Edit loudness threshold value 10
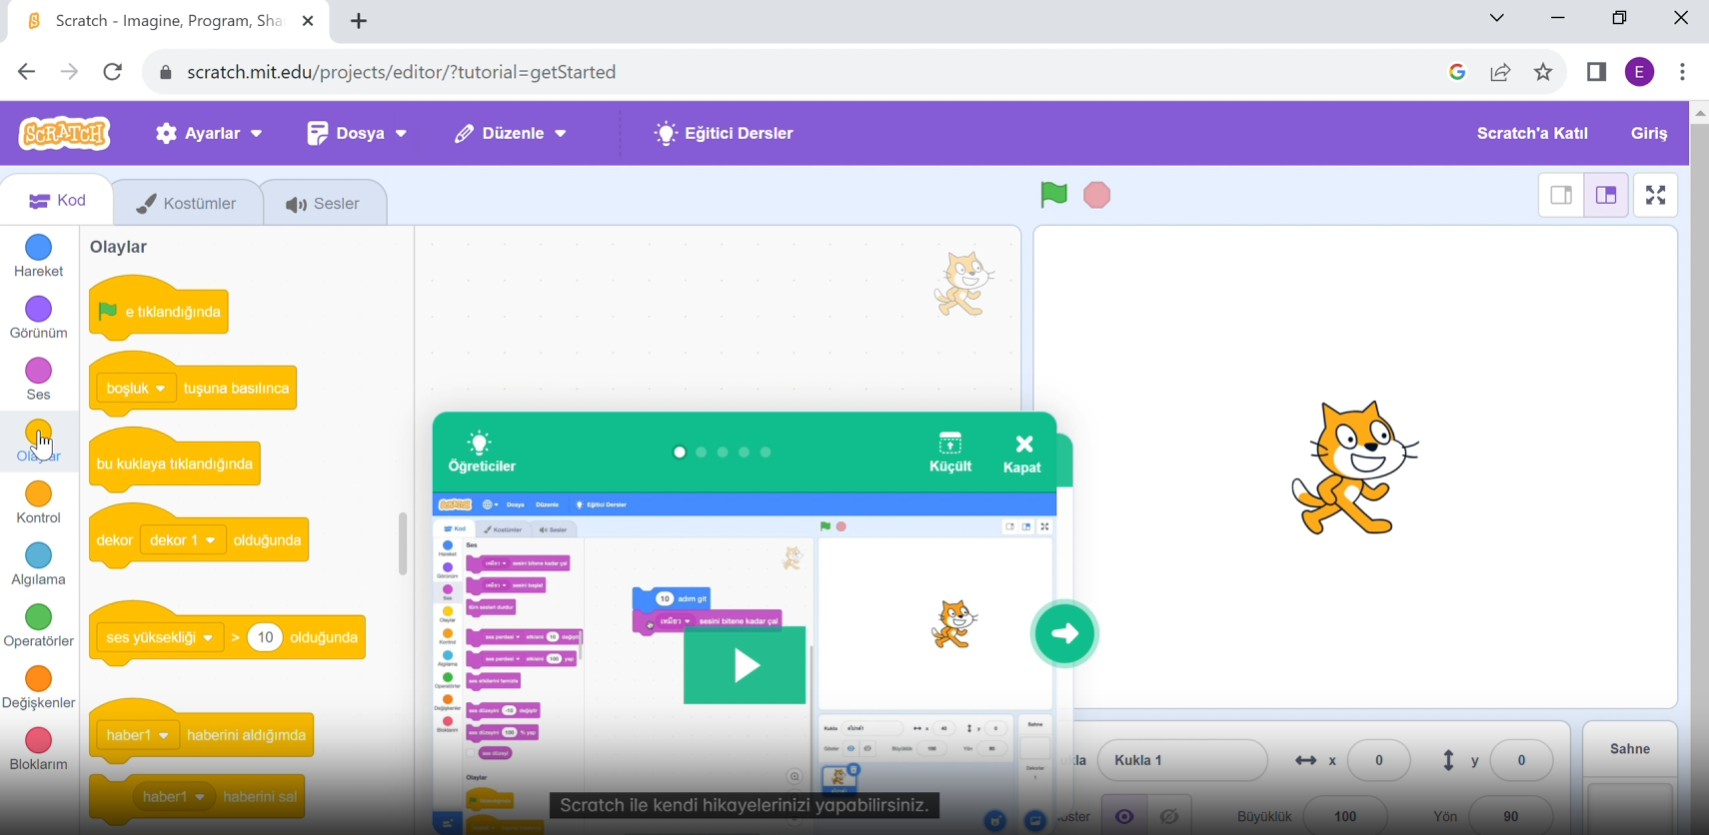This screenshot has width=1709, height=835. 265,637
